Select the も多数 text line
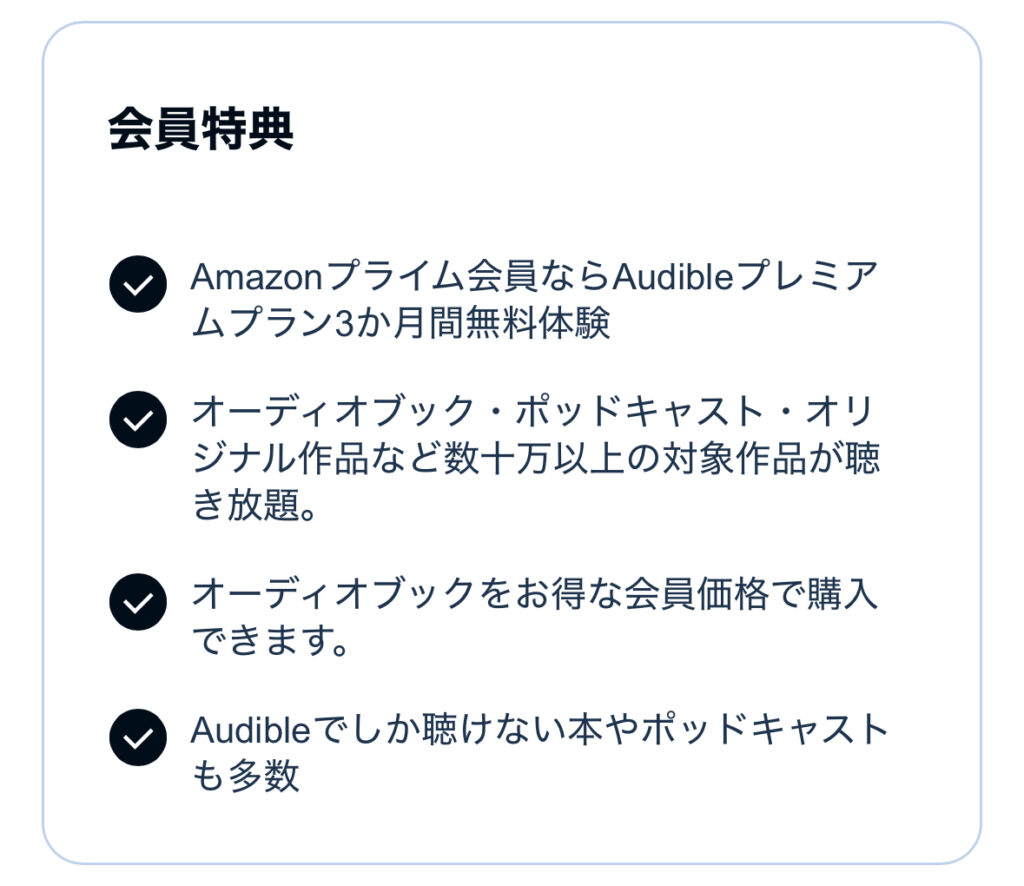The height and width of the screenshot is (886, 1024). (x=246, y=776)
